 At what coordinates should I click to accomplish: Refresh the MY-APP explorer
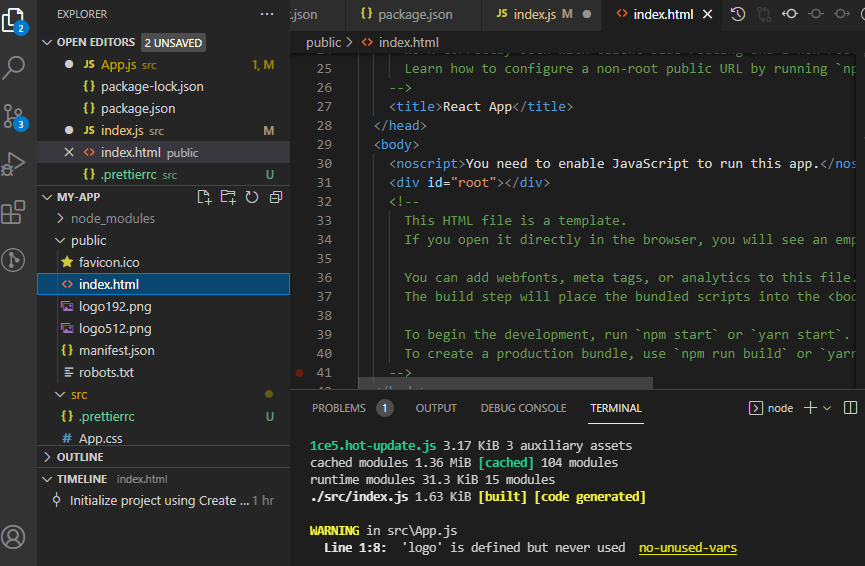point(252,197)
